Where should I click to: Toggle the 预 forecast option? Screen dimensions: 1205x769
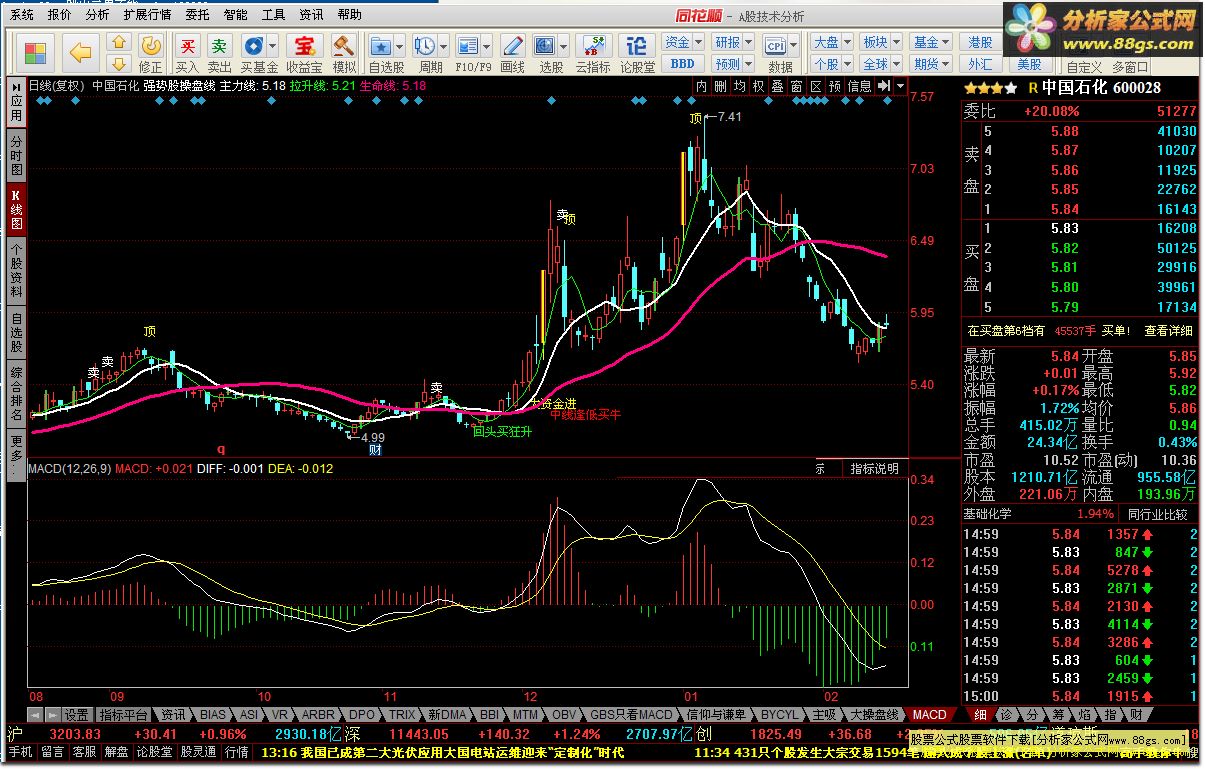834,87
